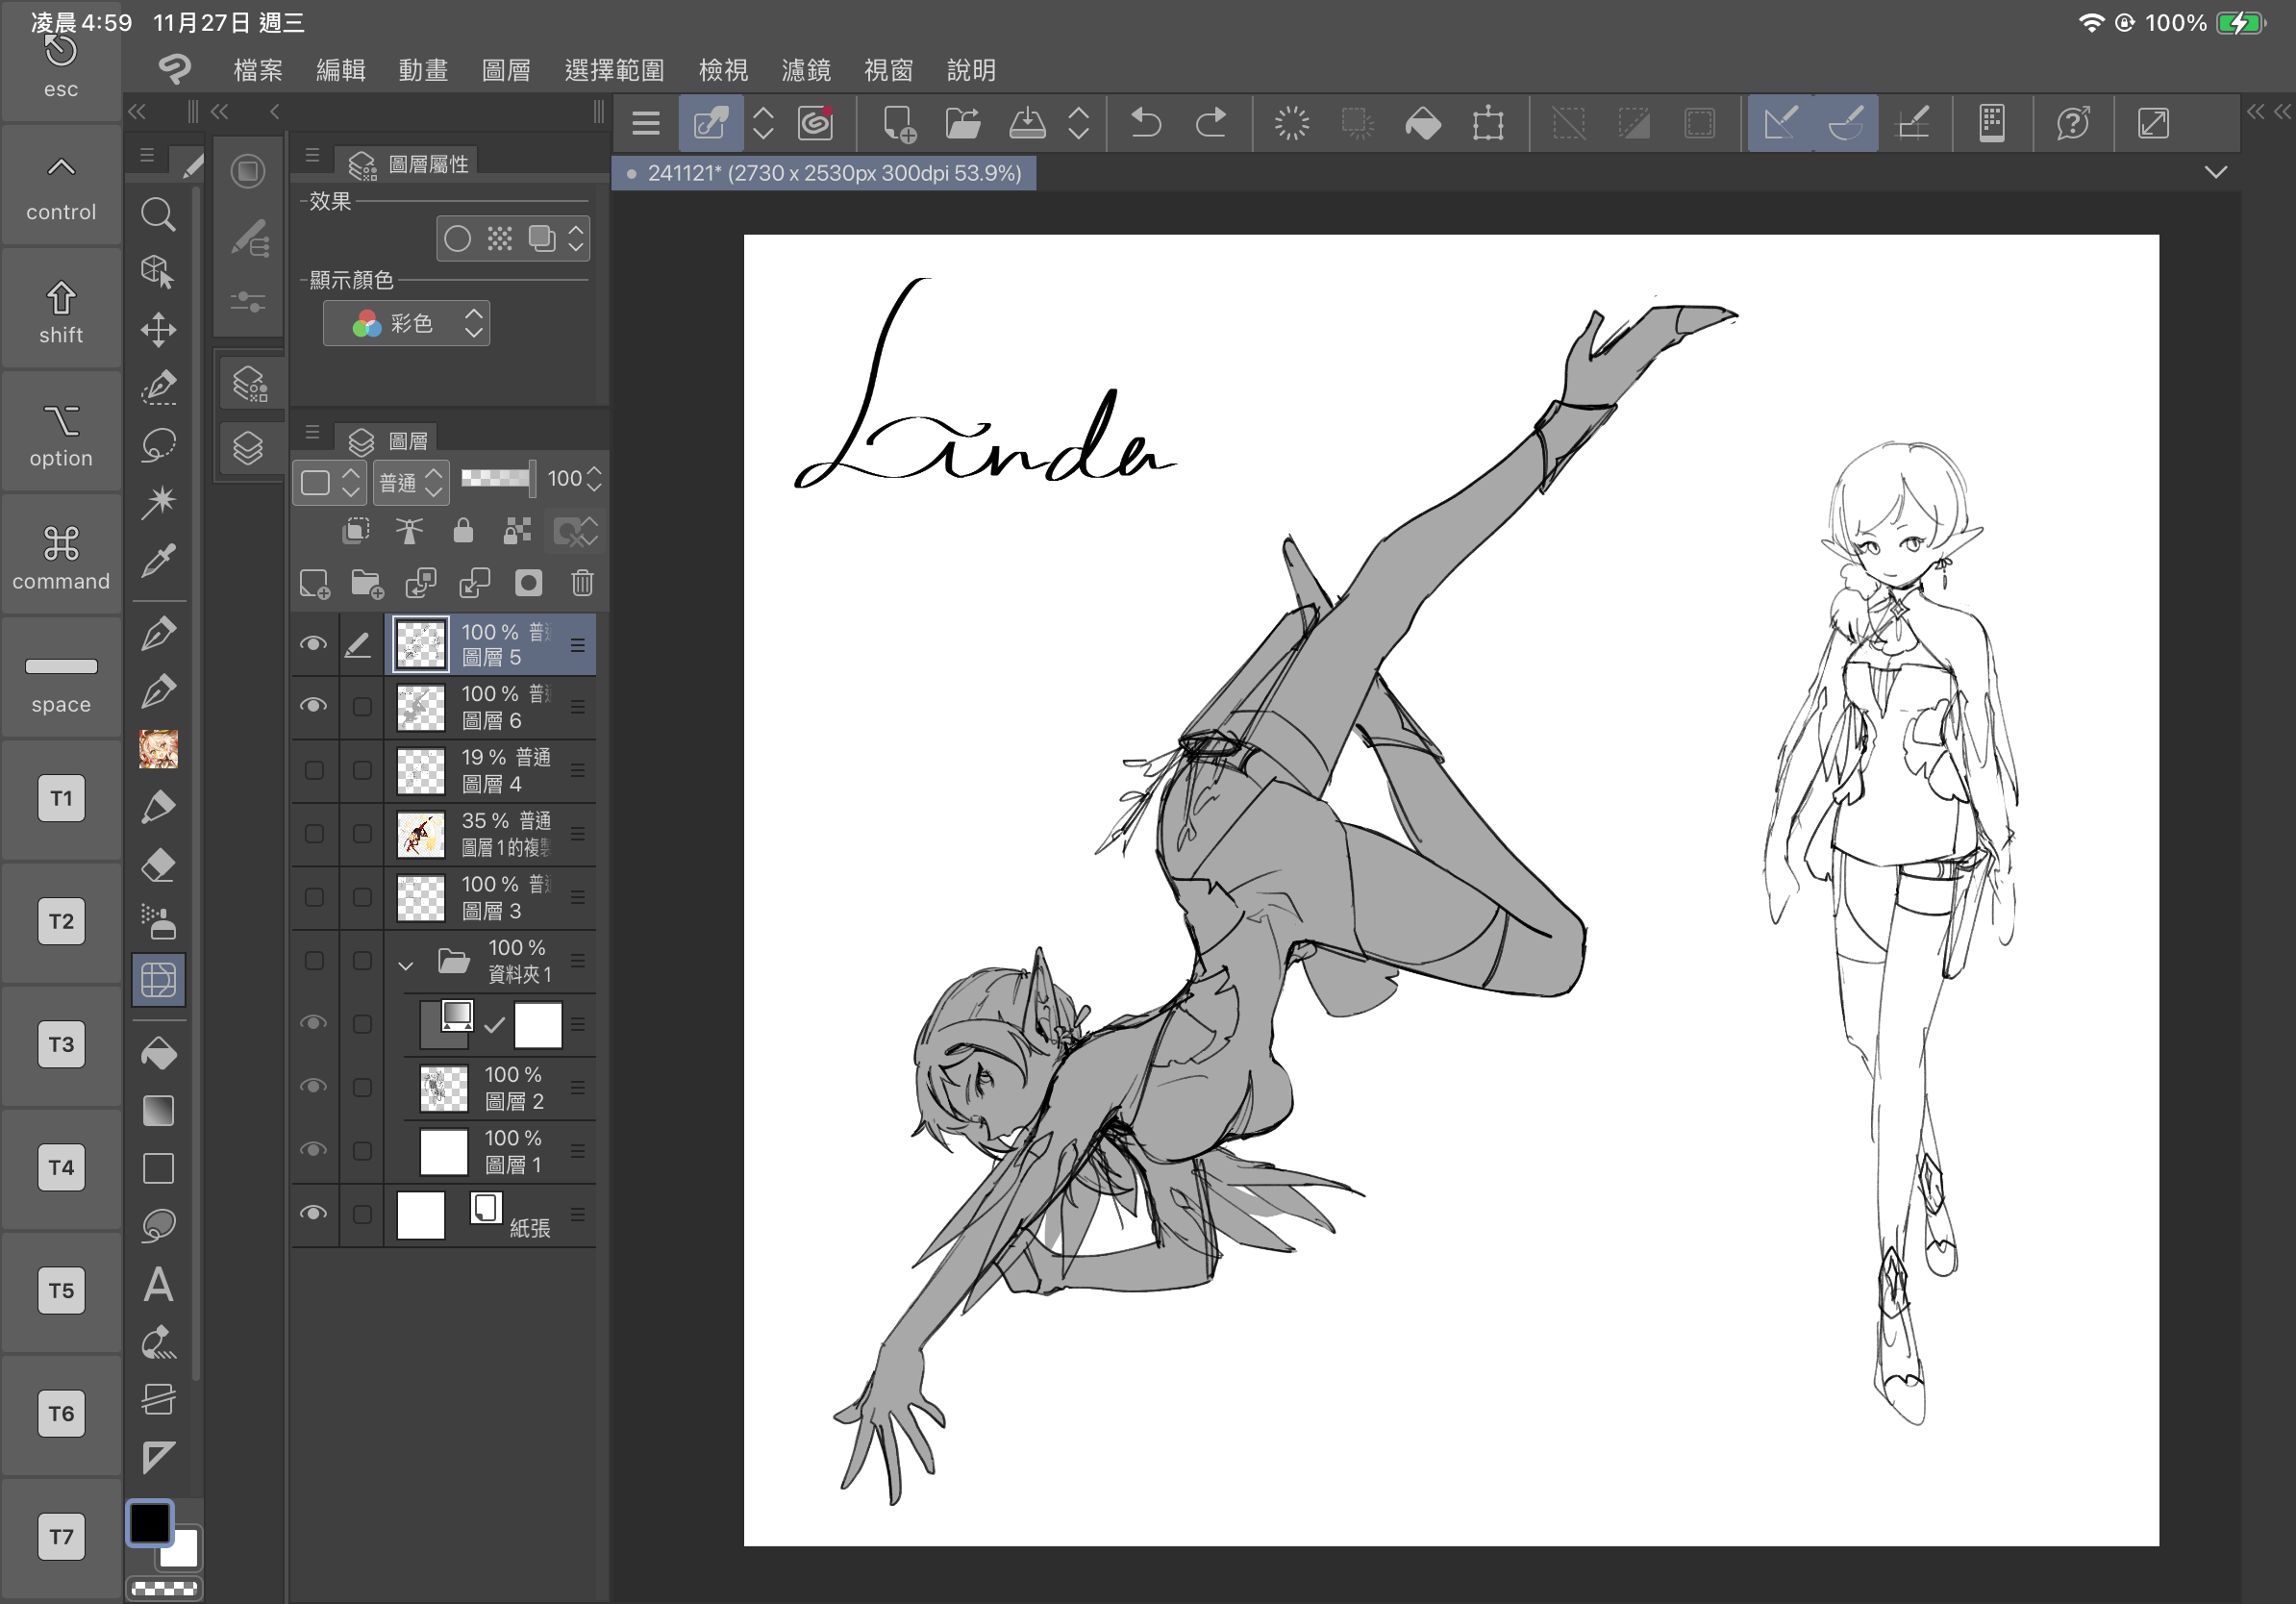Open the 濾鏡 menu
The height and width of the screenshot is (1604, 2296).
806,69
